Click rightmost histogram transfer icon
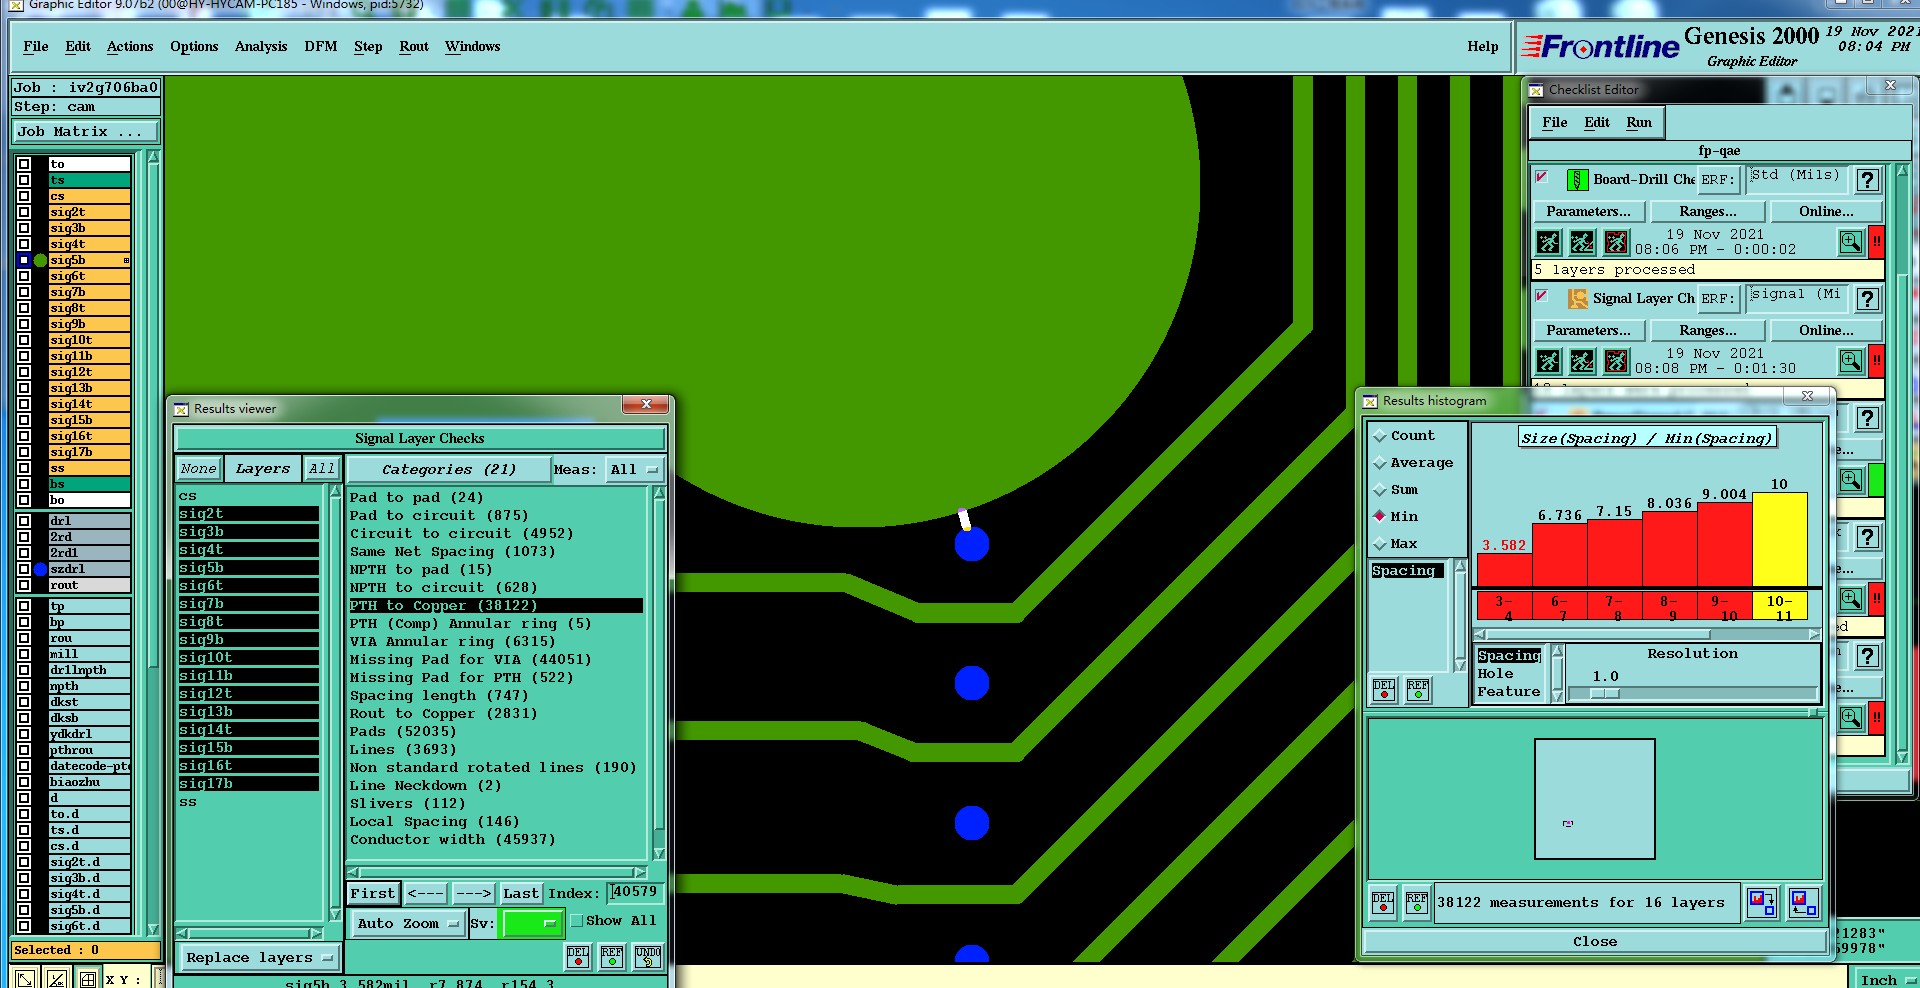1920x988 pixels. coord(1803,903)
